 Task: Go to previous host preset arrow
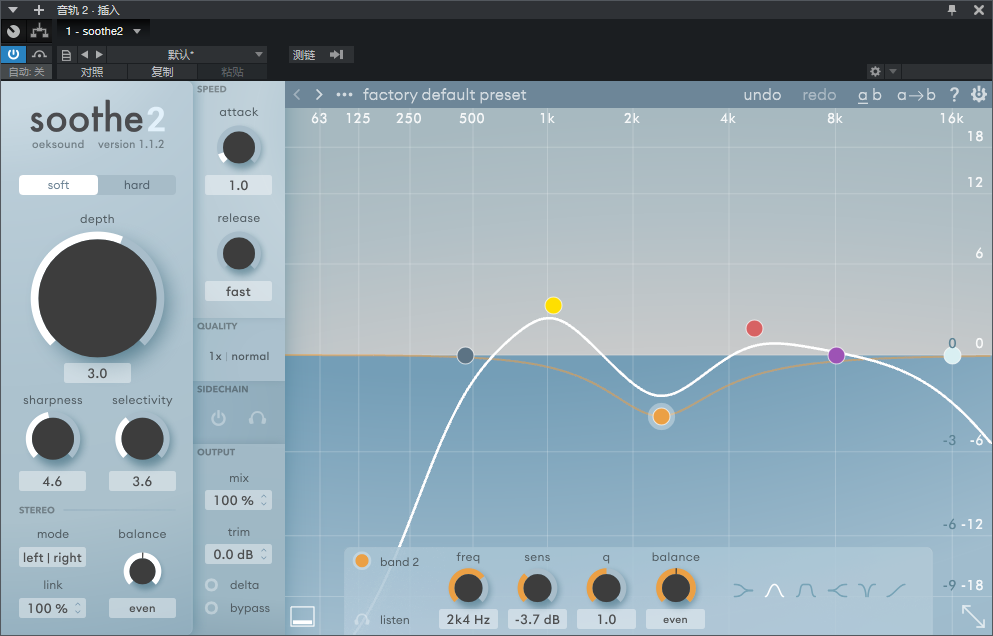[84, 54]
